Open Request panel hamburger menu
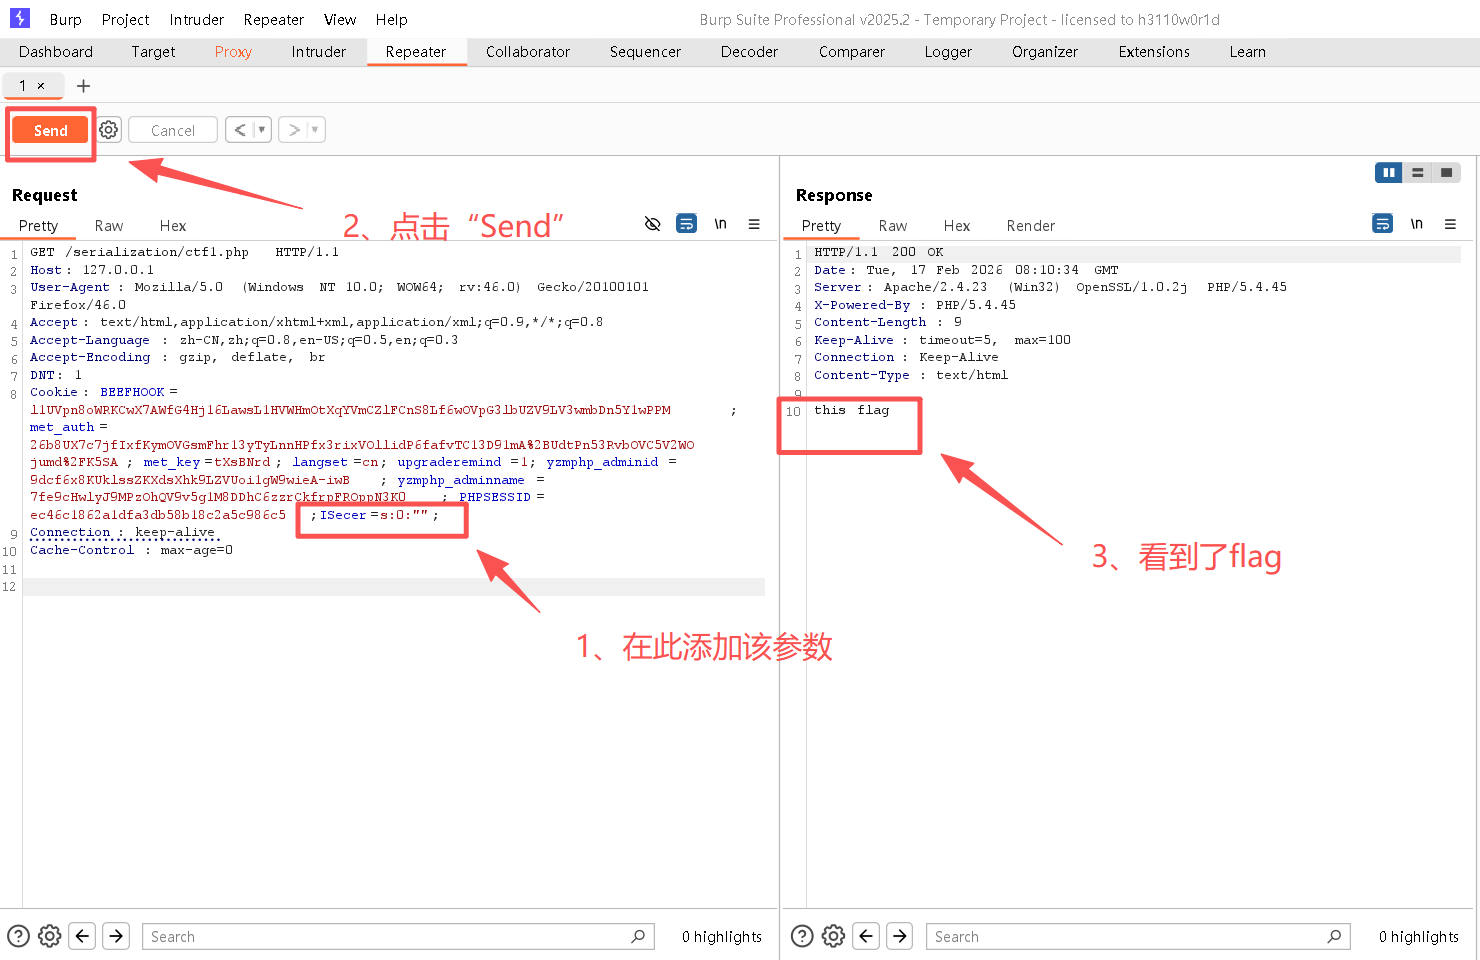Image resolution: width=1480 pixels, height=960 pixels. pos(754,224)
